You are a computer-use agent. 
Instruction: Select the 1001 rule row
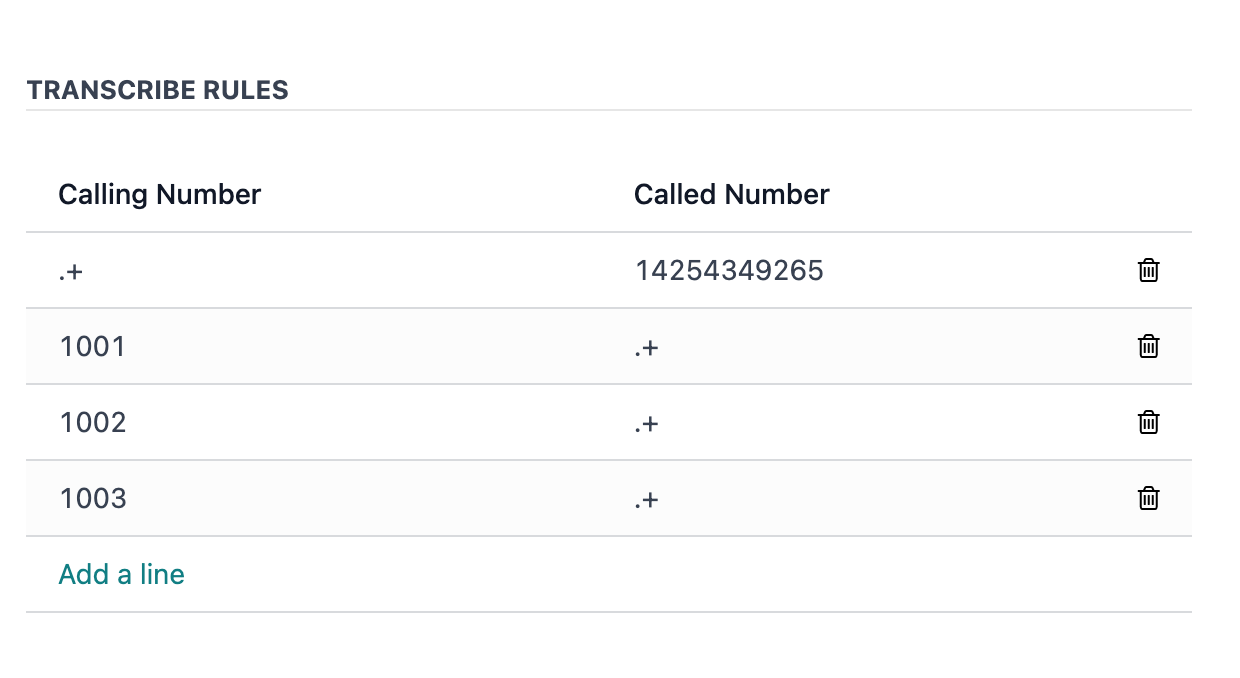tap(609, 346)
